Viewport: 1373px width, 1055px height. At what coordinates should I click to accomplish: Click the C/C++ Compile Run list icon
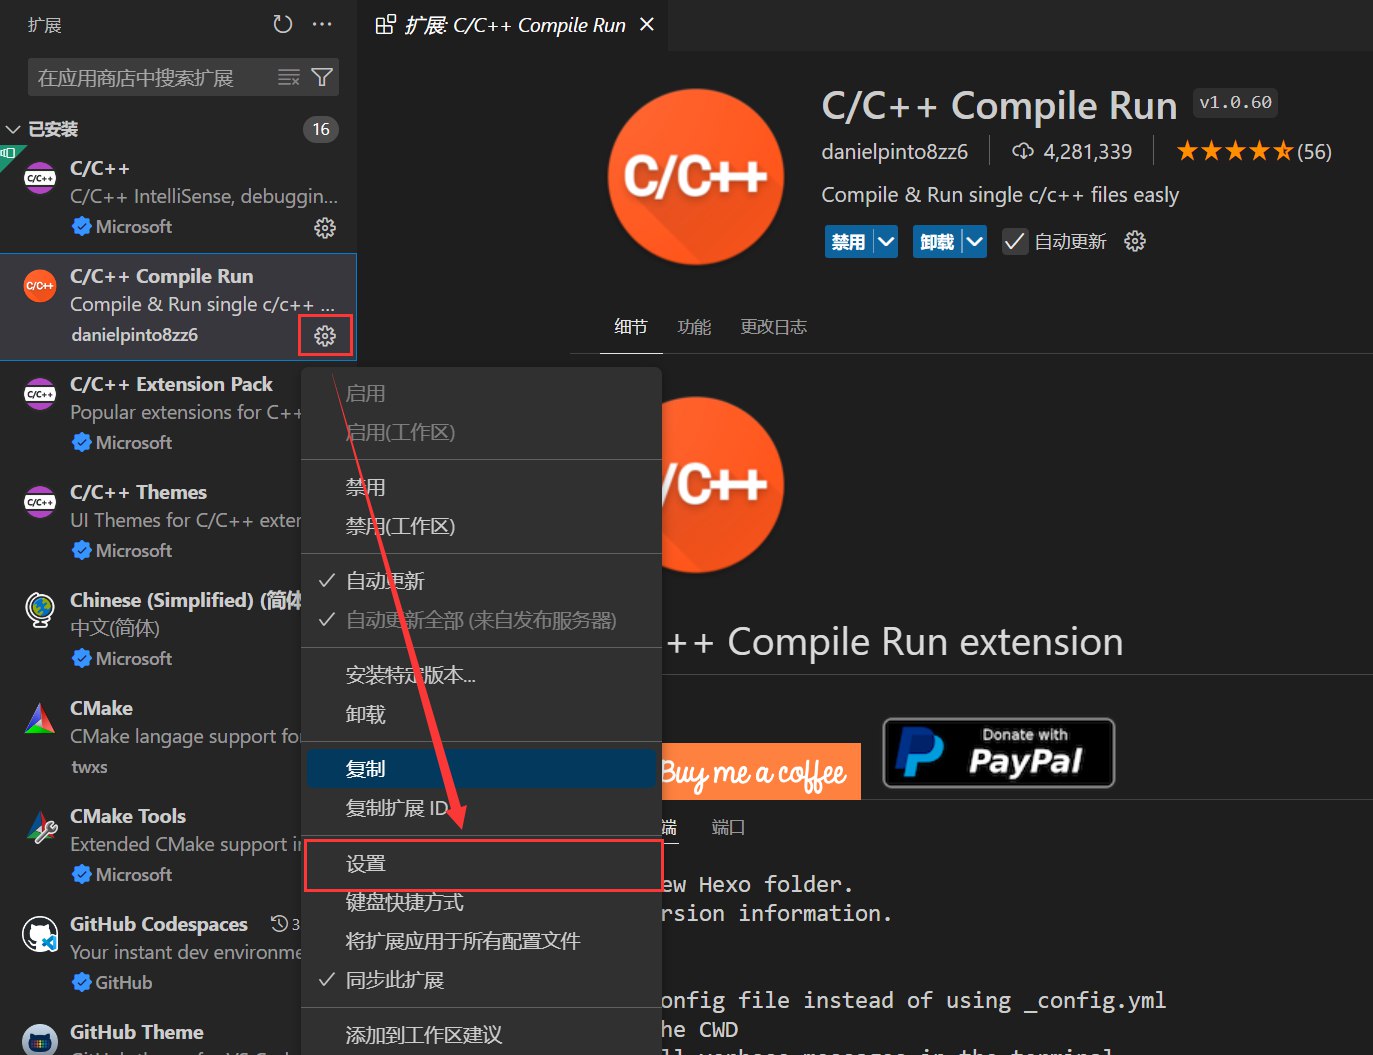tap(40, 286)
